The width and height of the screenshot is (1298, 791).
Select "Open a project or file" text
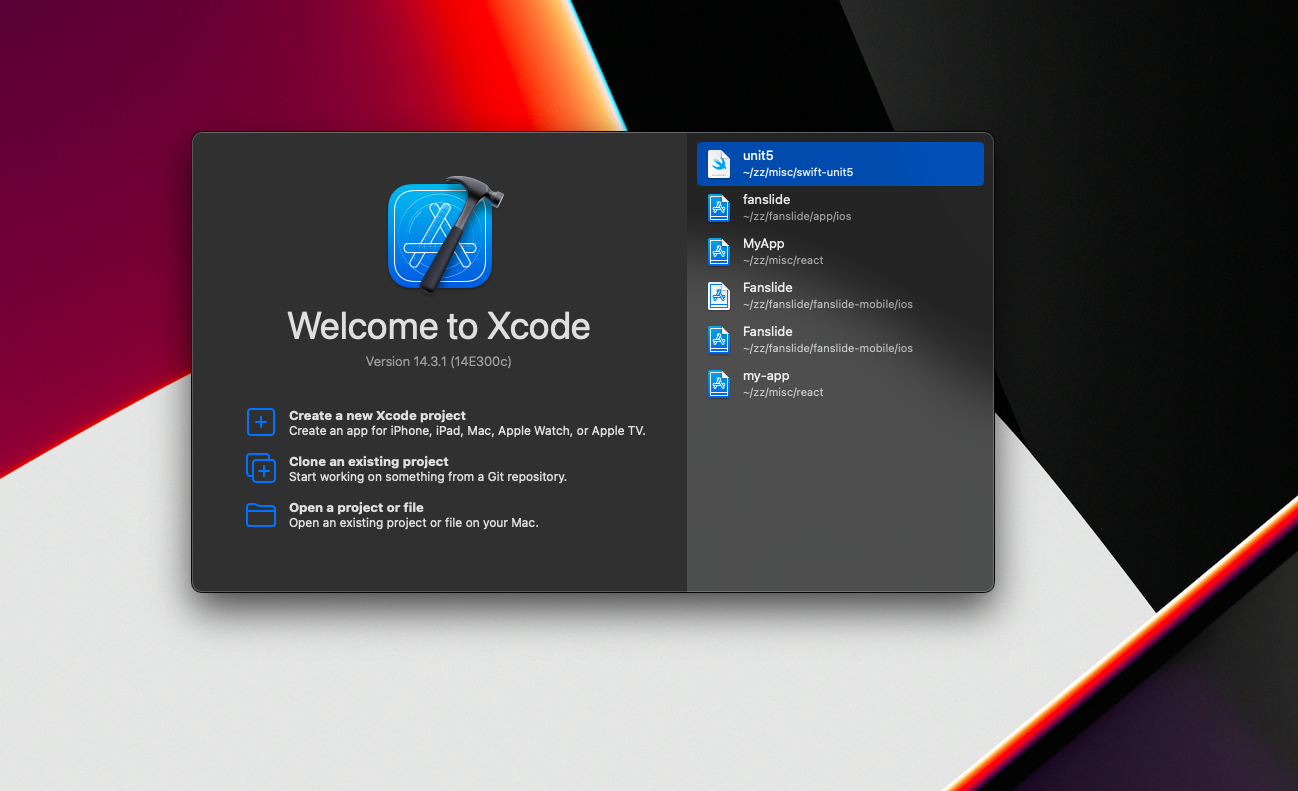(x=356, y=507)
